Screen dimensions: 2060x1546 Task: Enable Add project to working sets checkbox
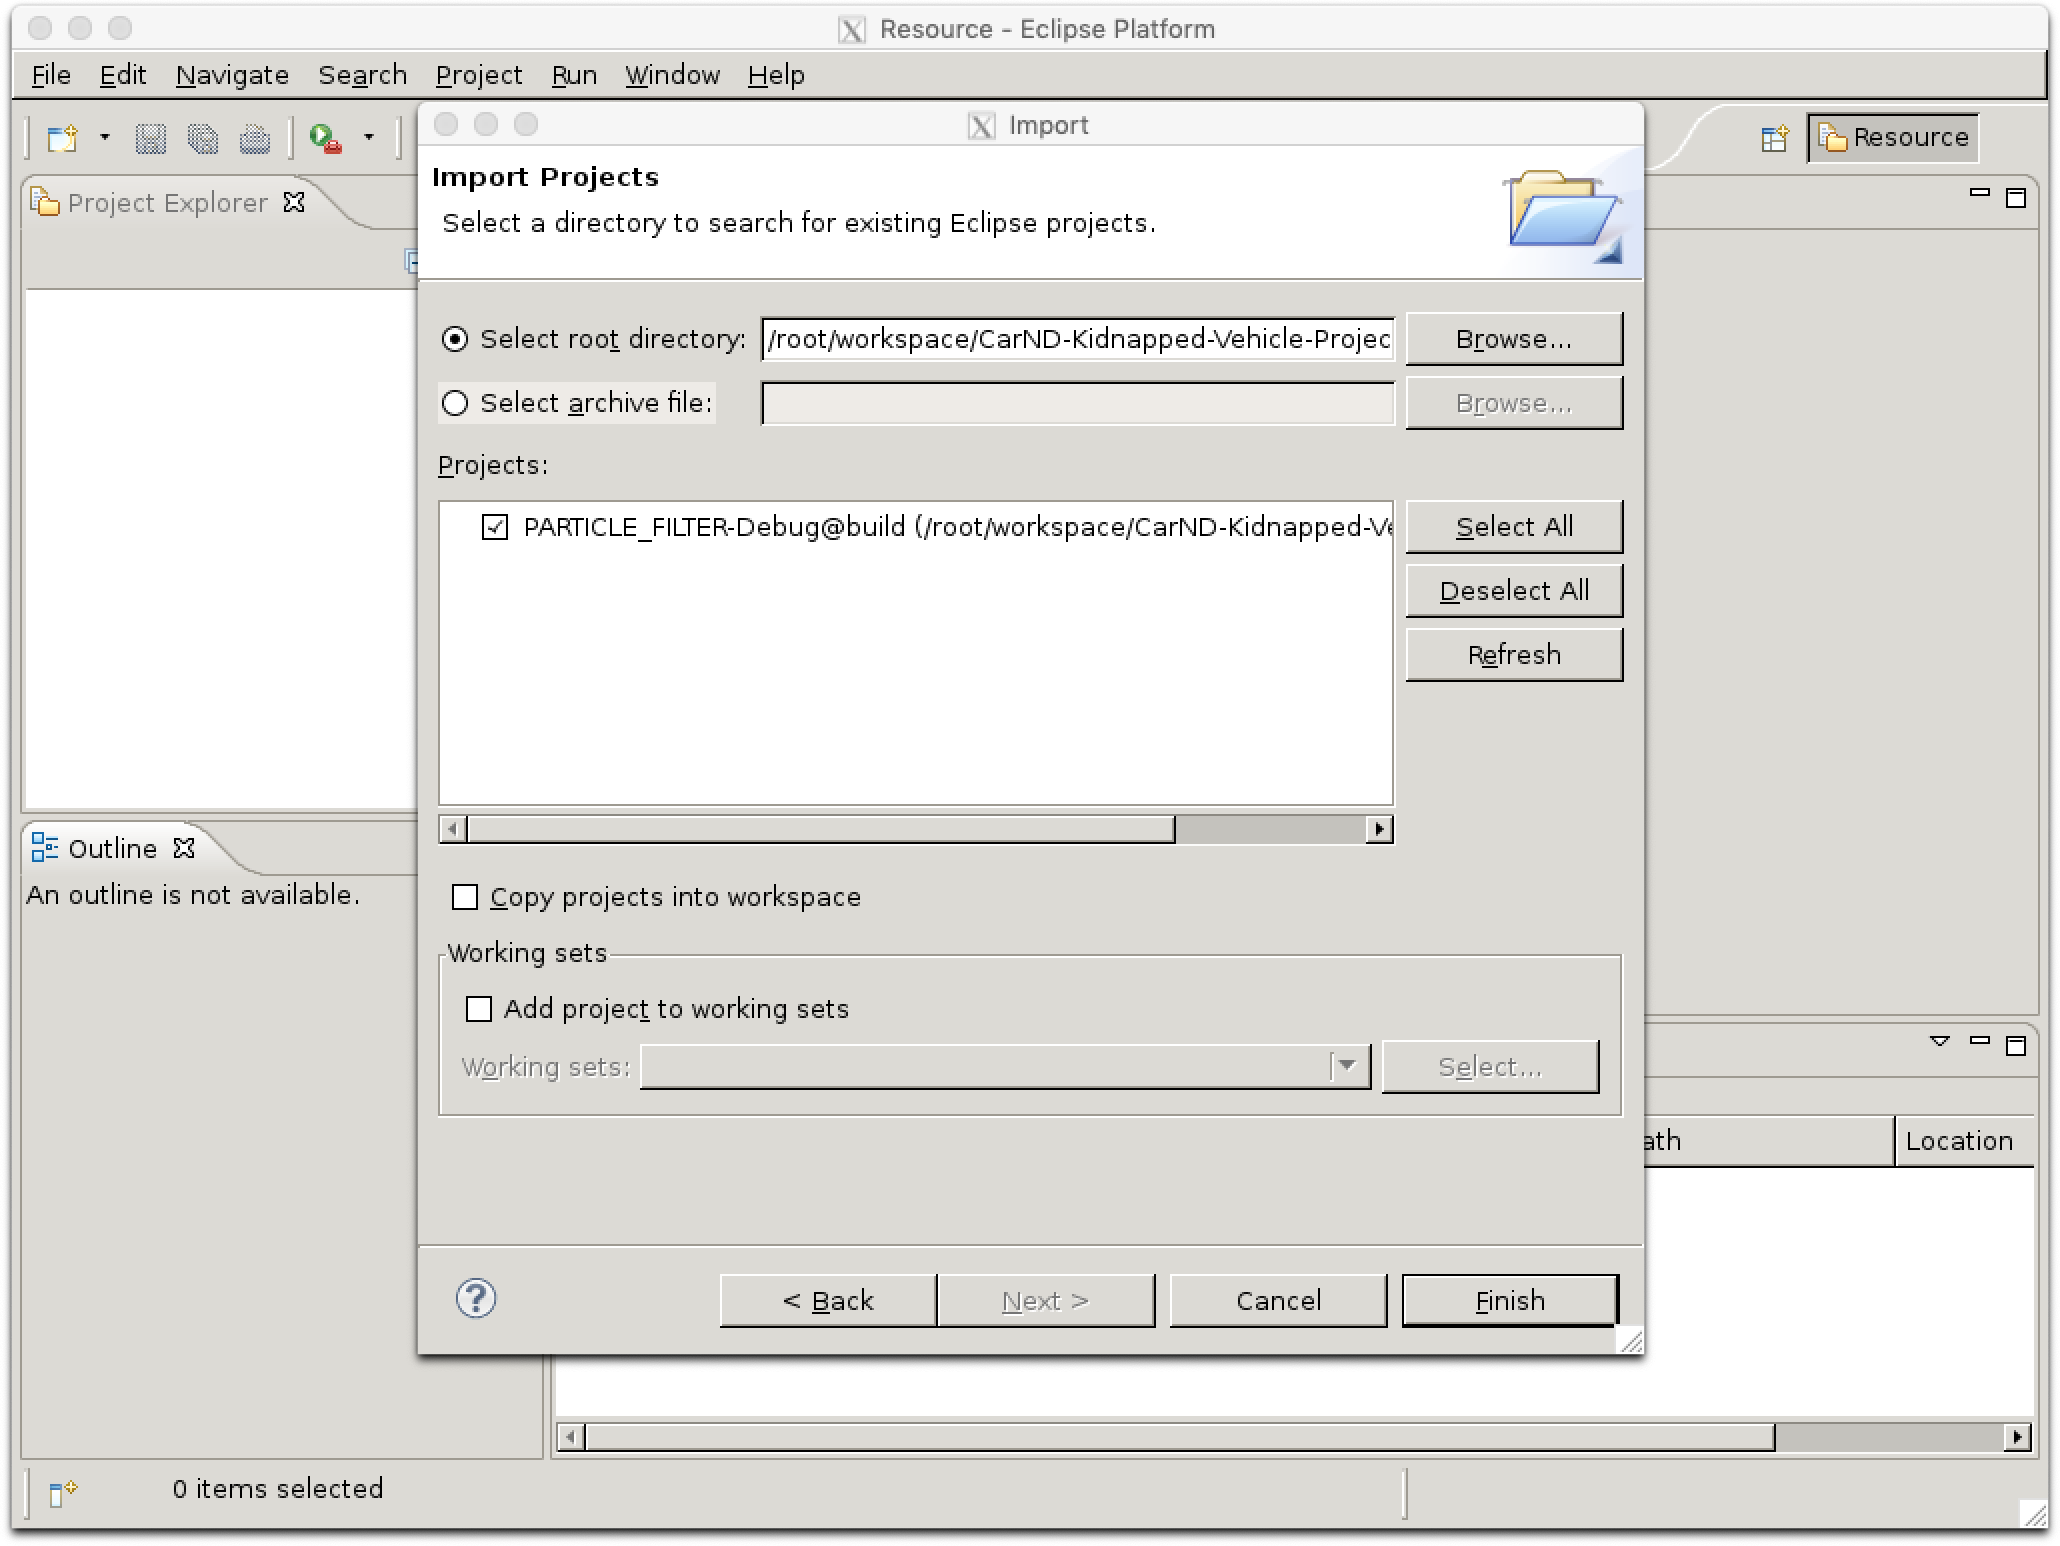click(x=477, y=1007)
